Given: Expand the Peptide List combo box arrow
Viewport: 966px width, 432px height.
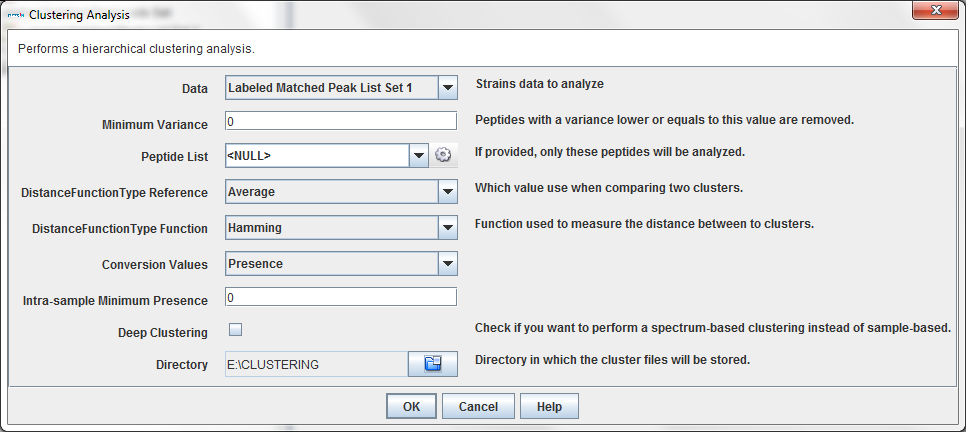Looking at the screenshot, I should click(419, 156).
